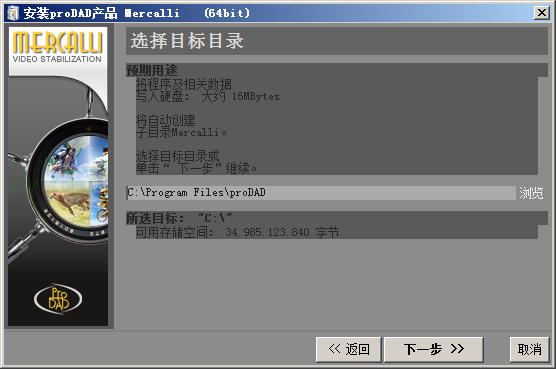Click the proDAD oval logo
This screenshot has width=556, height=369.
tap(58, 299)
